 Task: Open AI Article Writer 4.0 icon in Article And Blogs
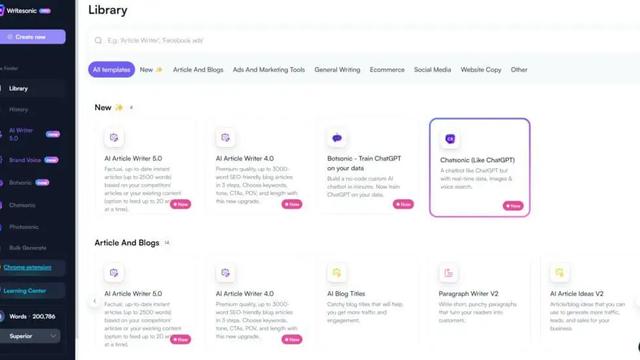pos(225,273)
